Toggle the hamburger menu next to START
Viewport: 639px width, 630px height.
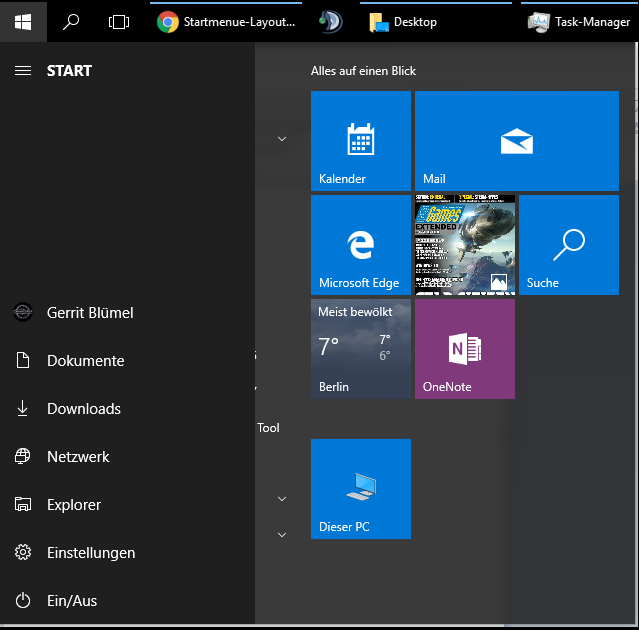23,71
